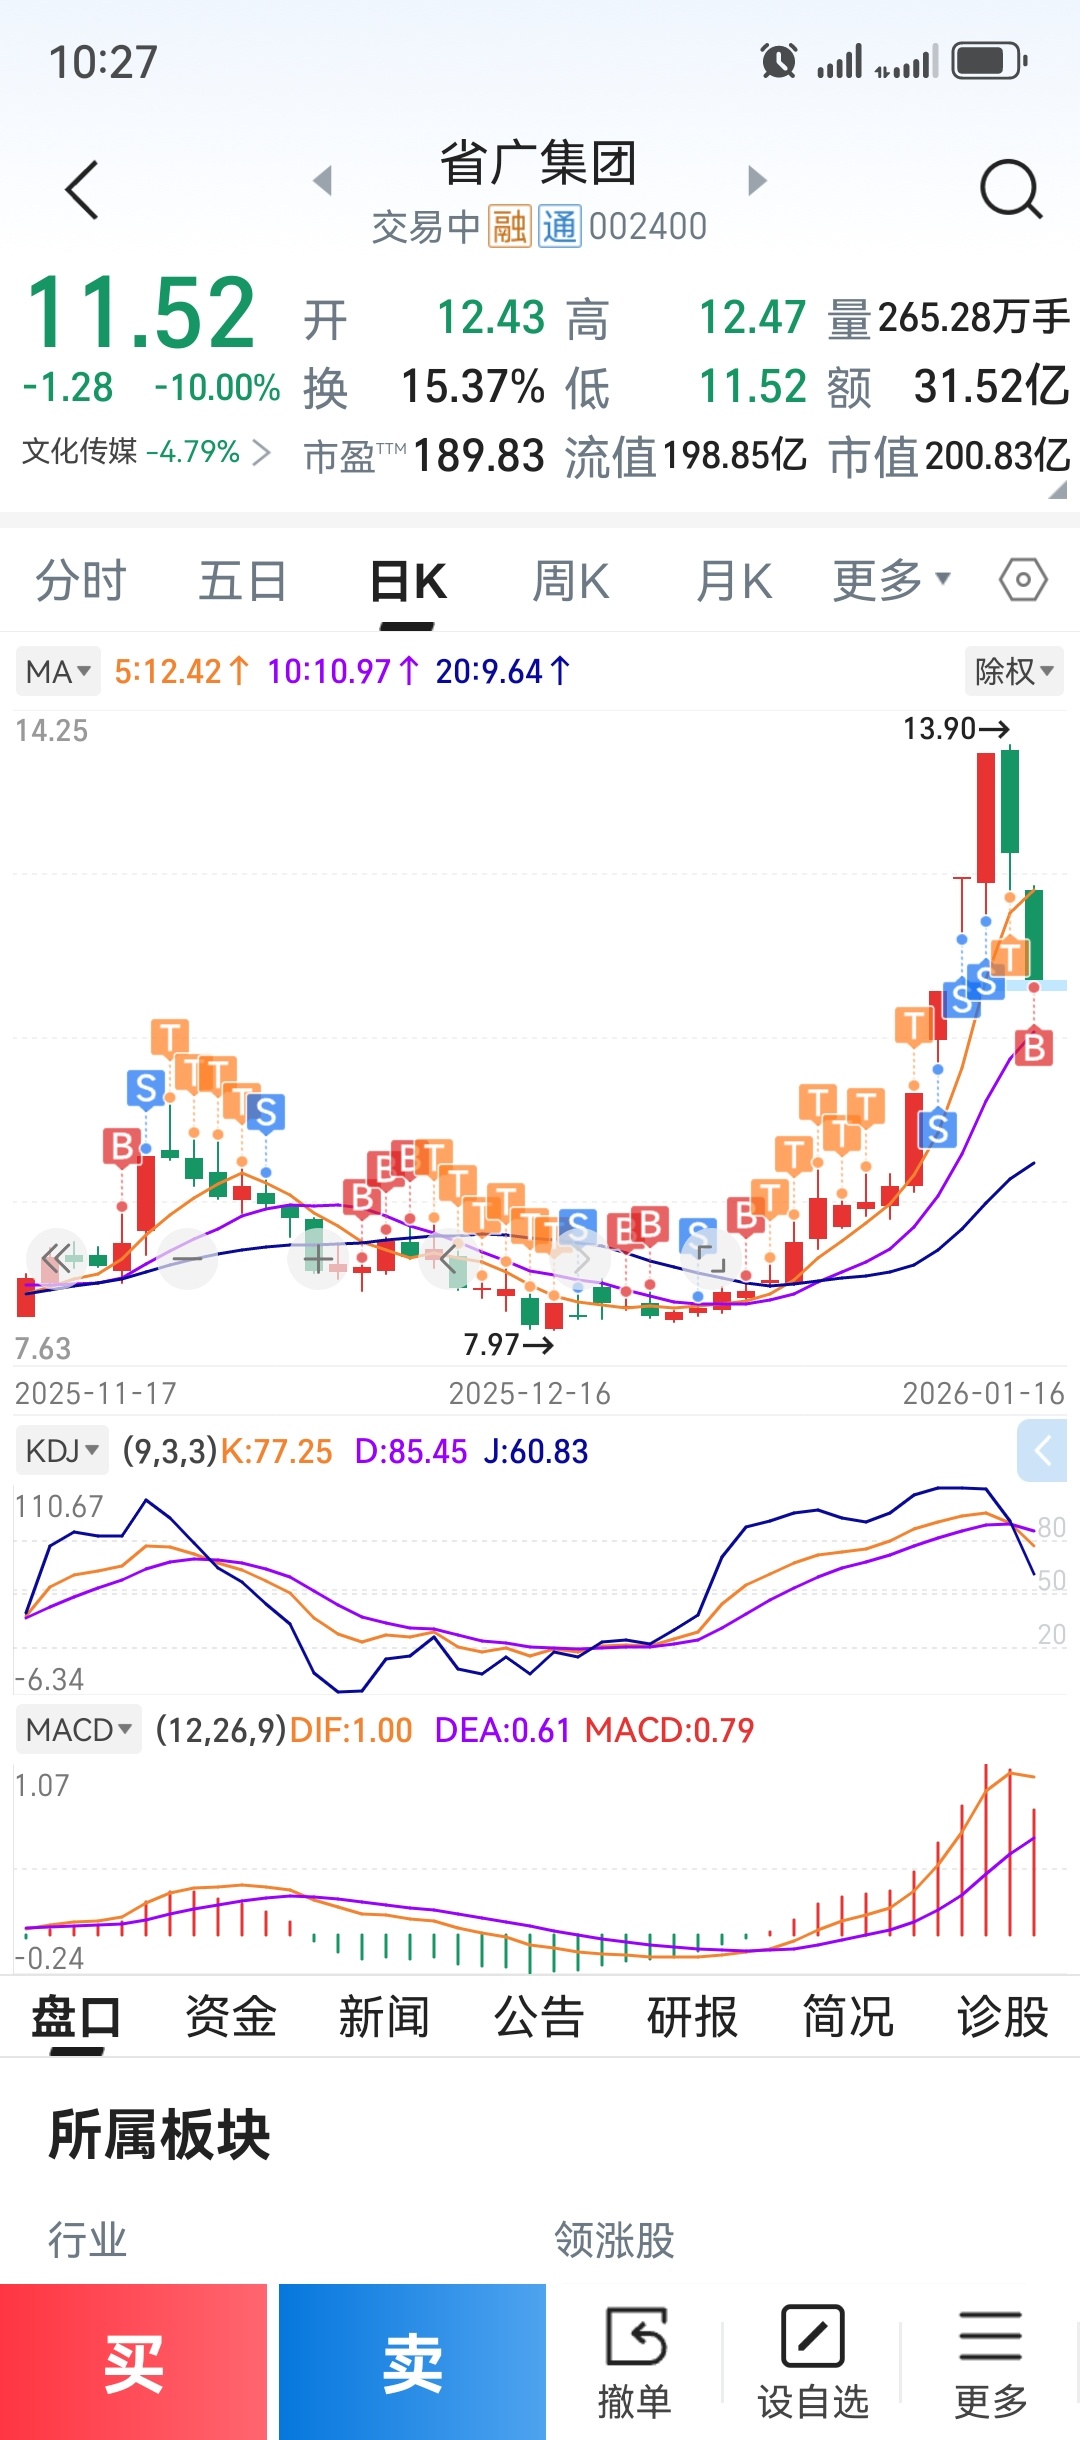Tap the 撤单 cancel order icon
Screen dimensions: 1080x2440
(634, 2362)
